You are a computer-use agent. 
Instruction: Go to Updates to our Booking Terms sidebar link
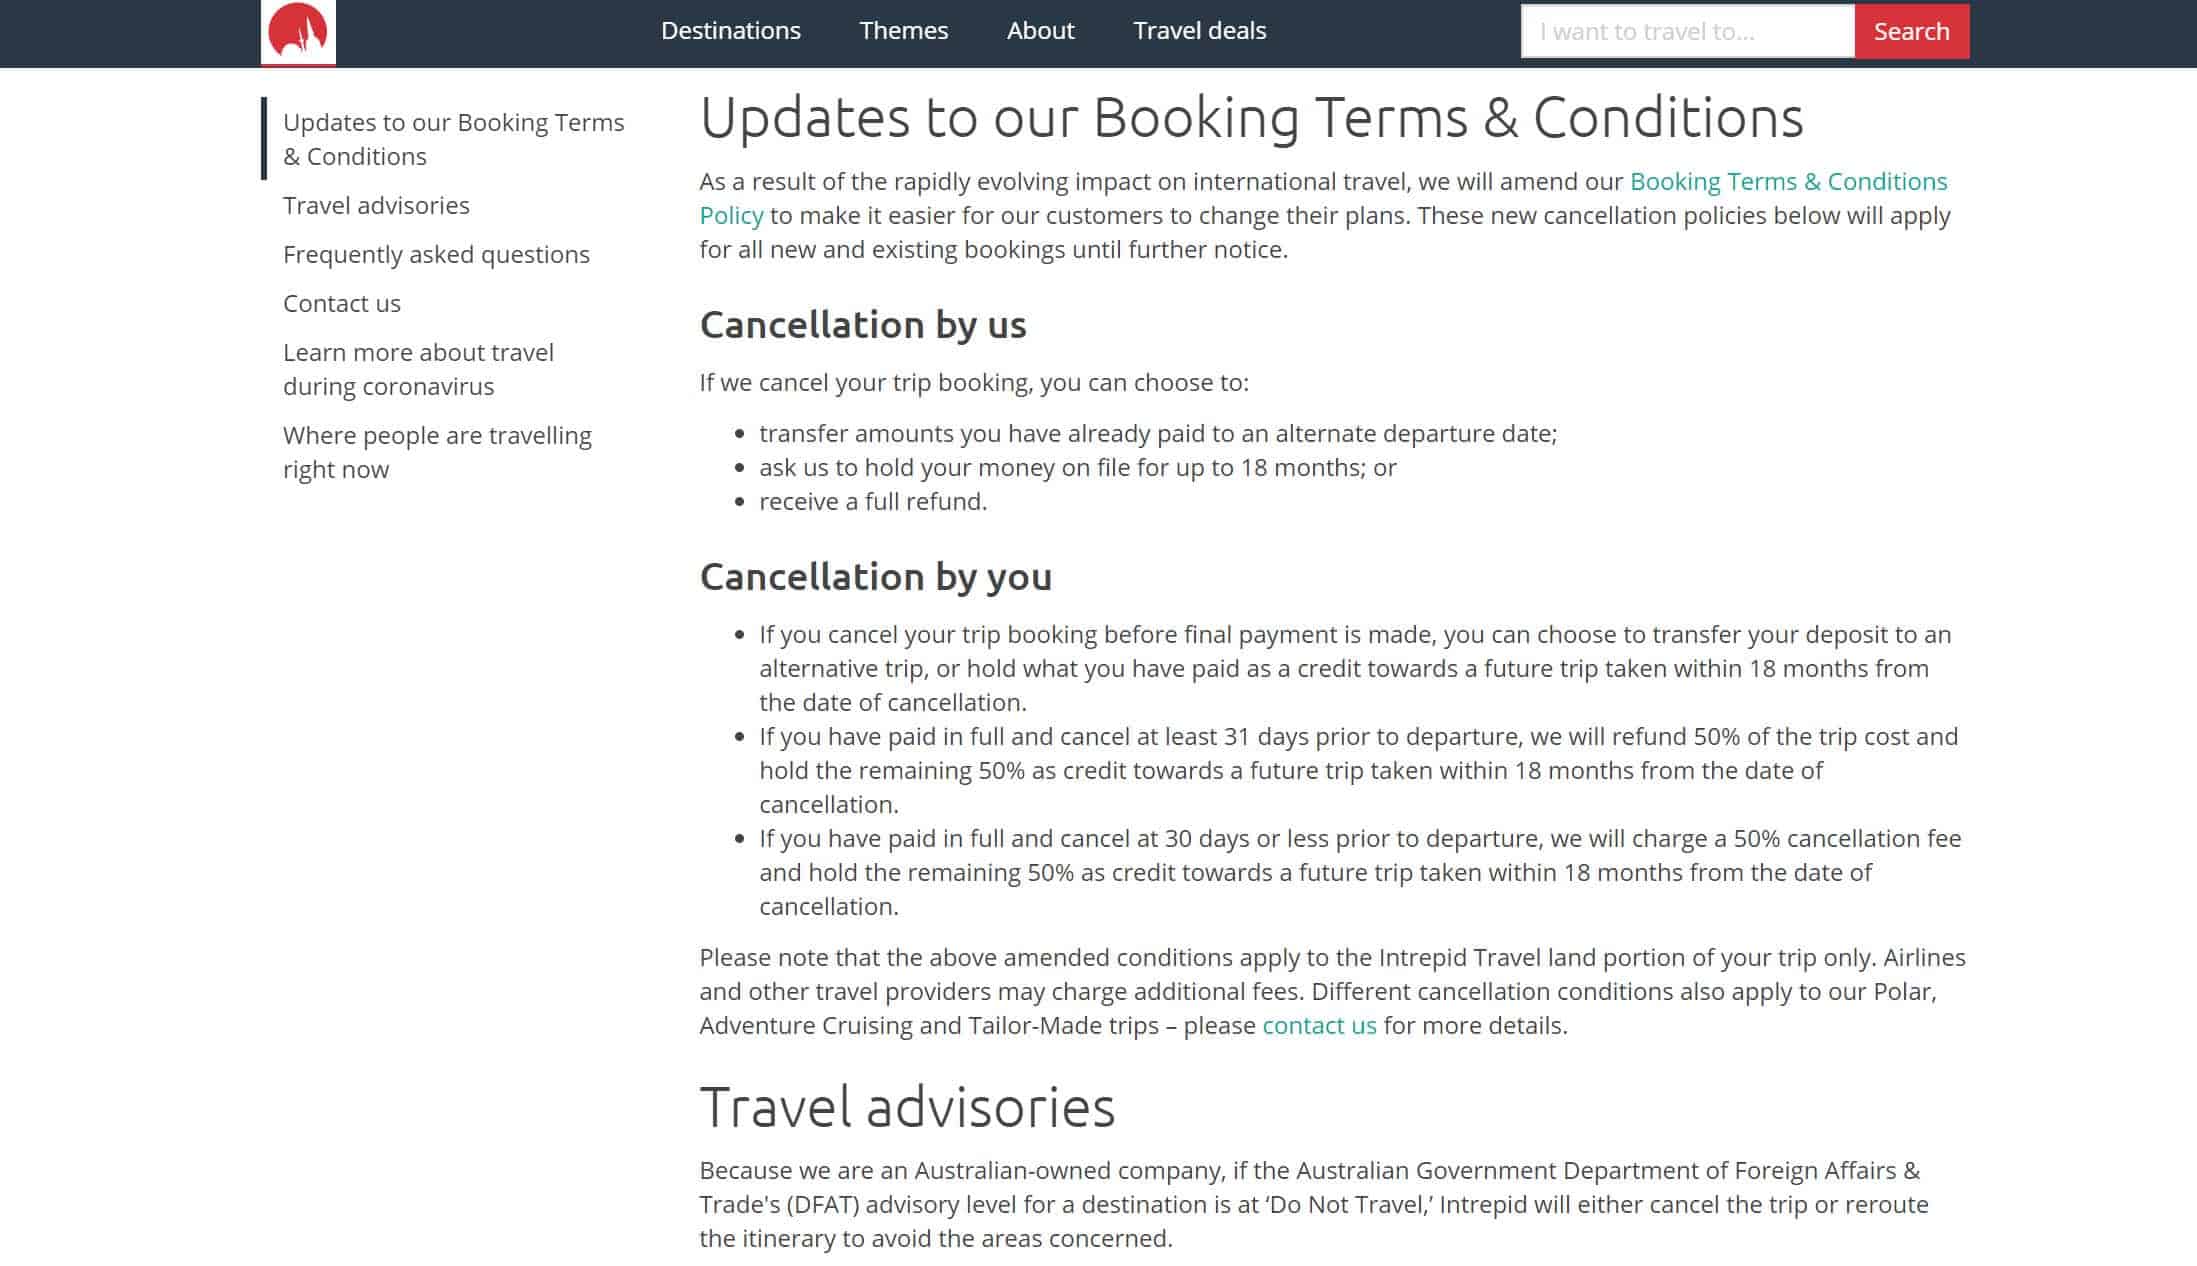tap(454, 139)
